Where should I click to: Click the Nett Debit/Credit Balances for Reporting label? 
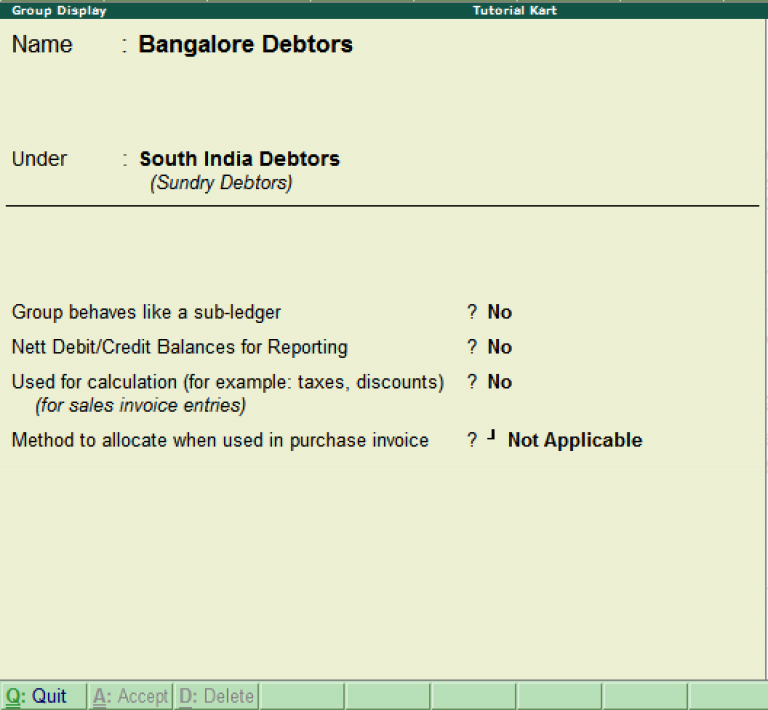[x=180, y=347]
